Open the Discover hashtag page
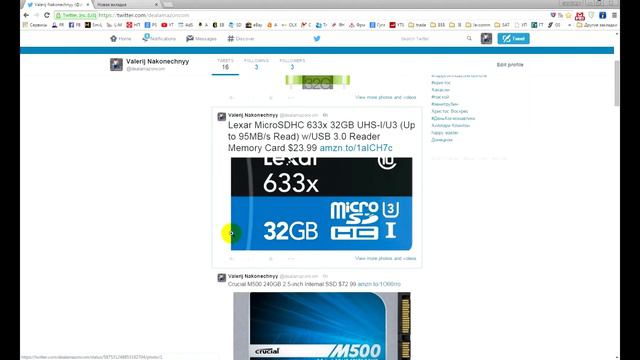This screenshot has width=640, height=360. tap(241, 38)
